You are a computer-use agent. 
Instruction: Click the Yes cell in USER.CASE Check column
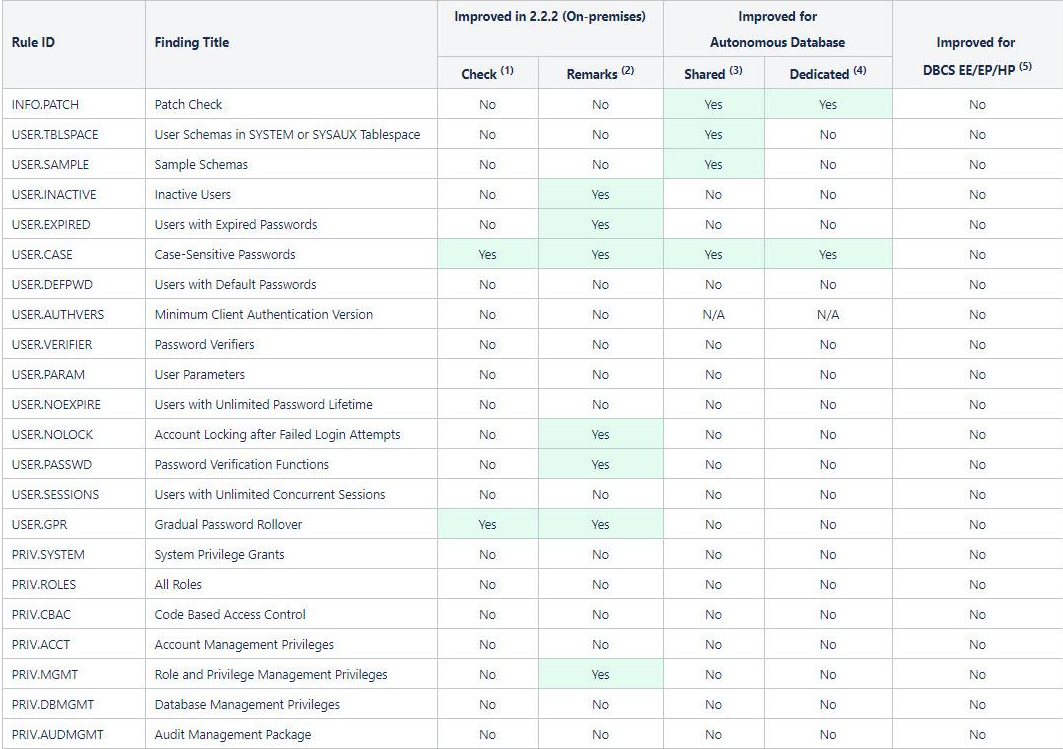pyautogui.click(x=487, y=254)
